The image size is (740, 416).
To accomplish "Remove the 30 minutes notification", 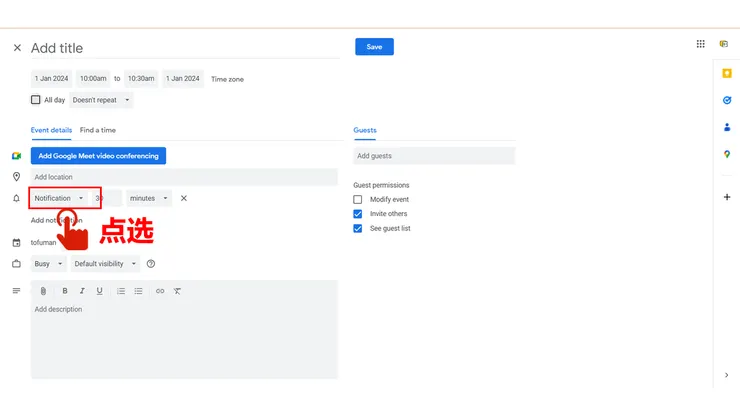I will (x=184, y=198).
